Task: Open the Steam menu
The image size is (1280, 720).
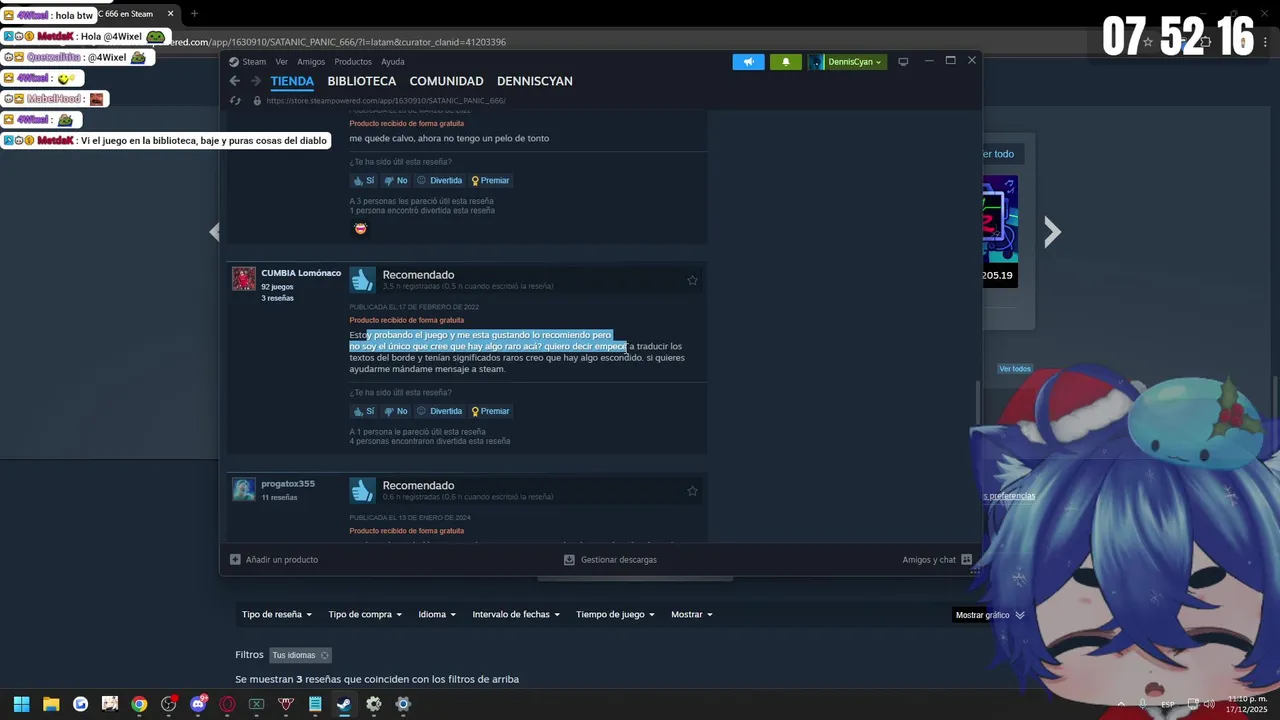Action: coord(254,62)
